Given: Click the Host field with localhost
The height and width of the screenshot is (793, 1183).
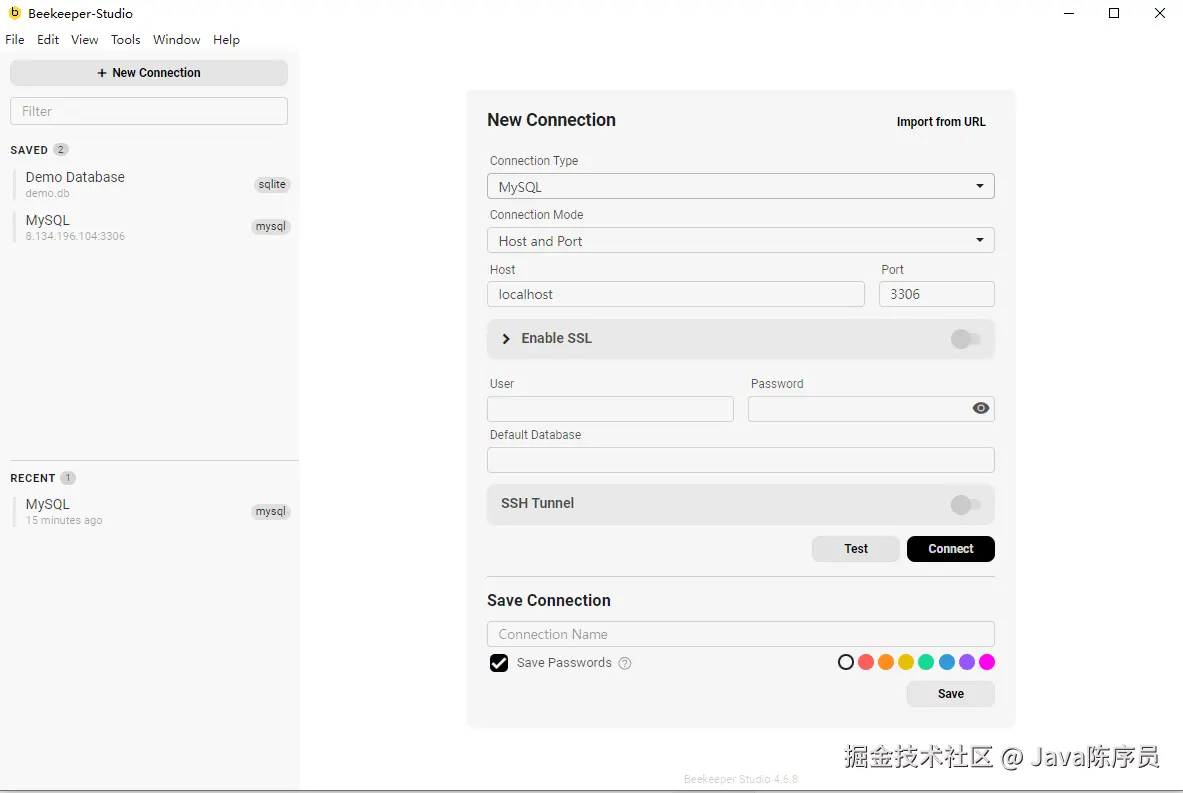Looking at the screenshot, I should [675, 294].
